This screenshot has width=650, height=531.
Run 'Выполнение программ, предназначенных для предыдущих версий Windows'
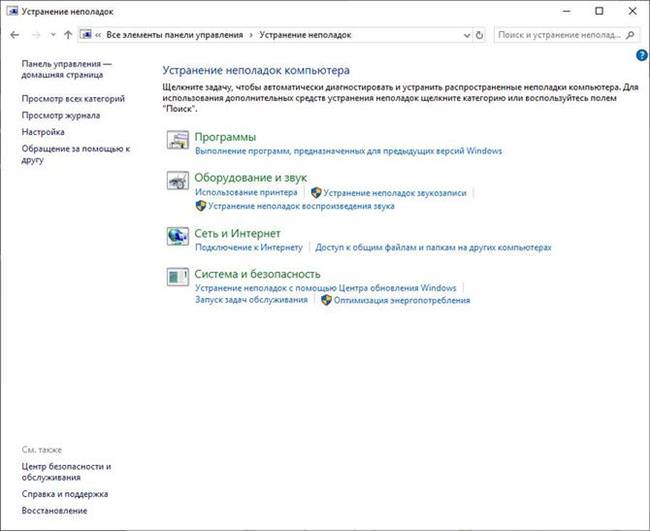pyautogui.click(x=348, y=151)
